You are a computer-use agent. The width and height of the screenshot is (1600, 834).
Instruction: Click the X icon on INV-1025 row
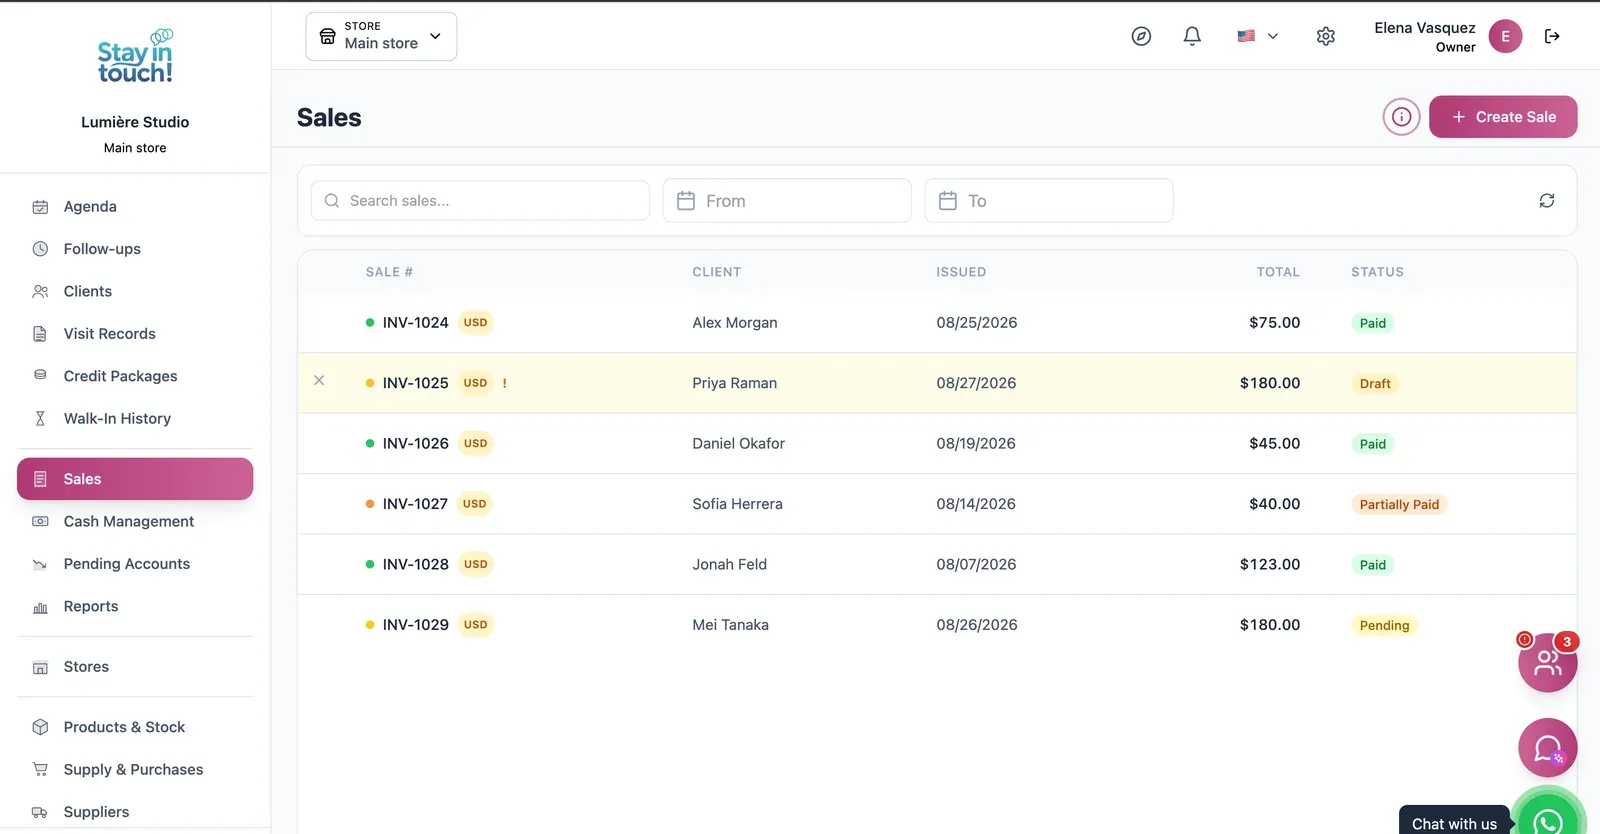click(319, 380)
